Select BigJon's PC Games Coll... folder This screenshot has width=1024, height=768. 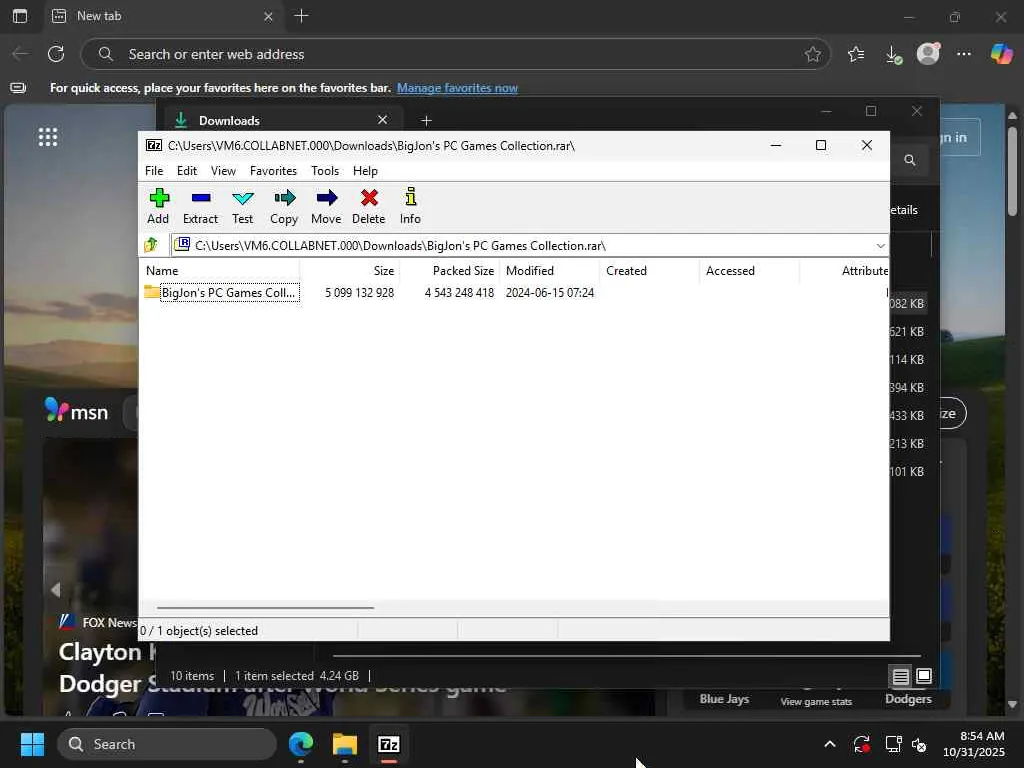point(222,293)
